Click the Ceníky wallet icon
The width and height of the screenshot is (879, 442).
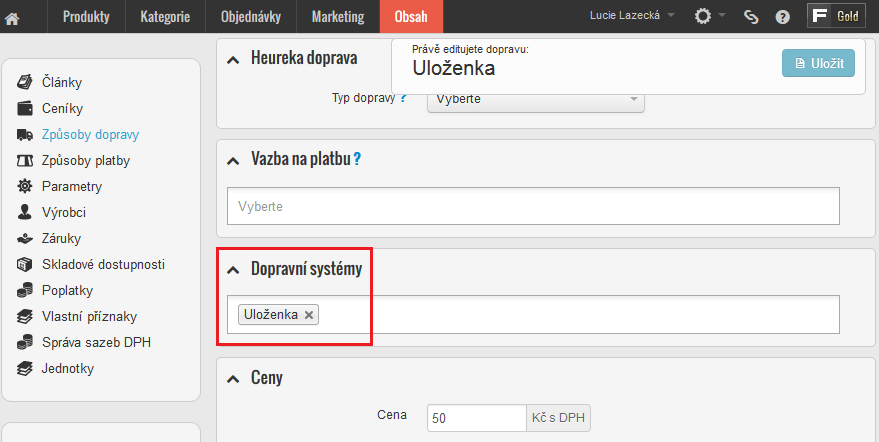[x=25, y=108]
